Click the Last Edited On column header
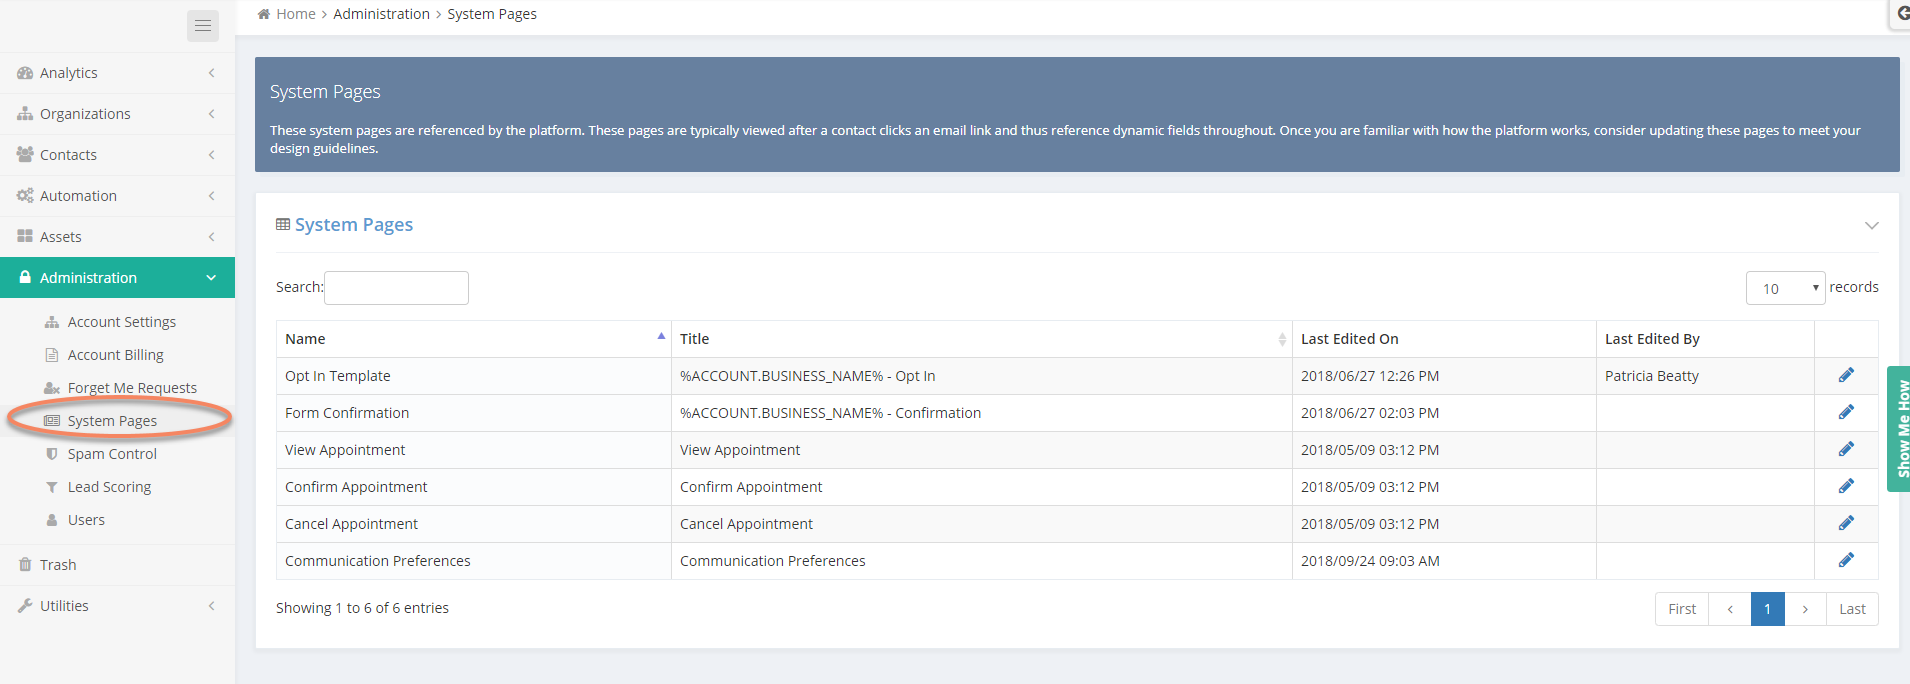1910x684 pixels. (1444, 339)
